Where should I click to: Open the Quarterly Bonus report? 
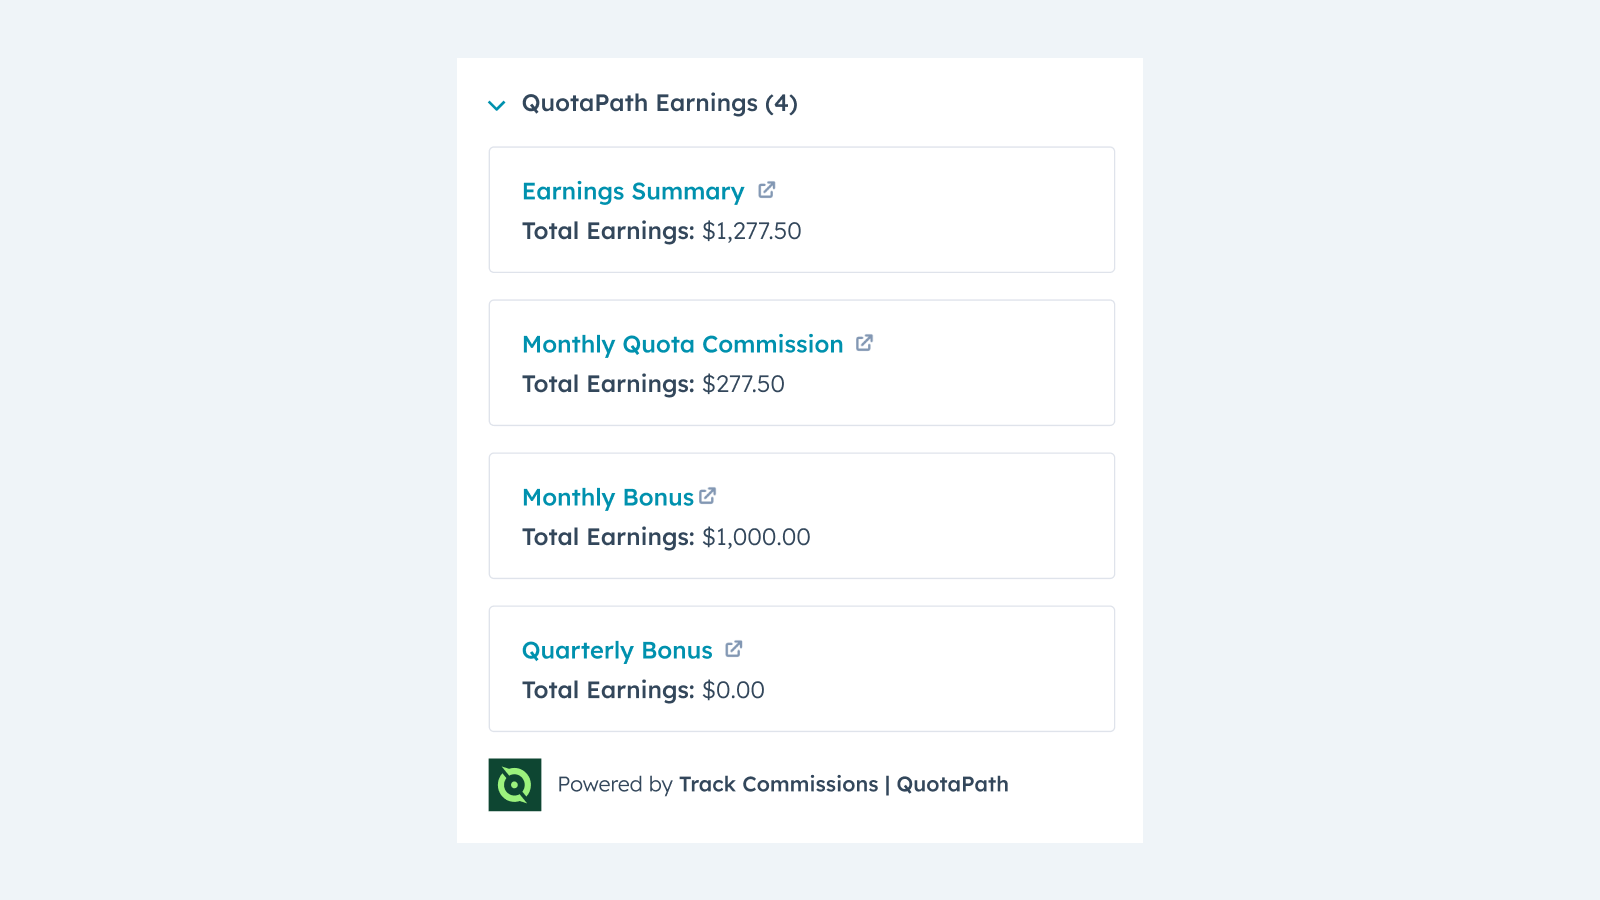click(x=616, y=650)
